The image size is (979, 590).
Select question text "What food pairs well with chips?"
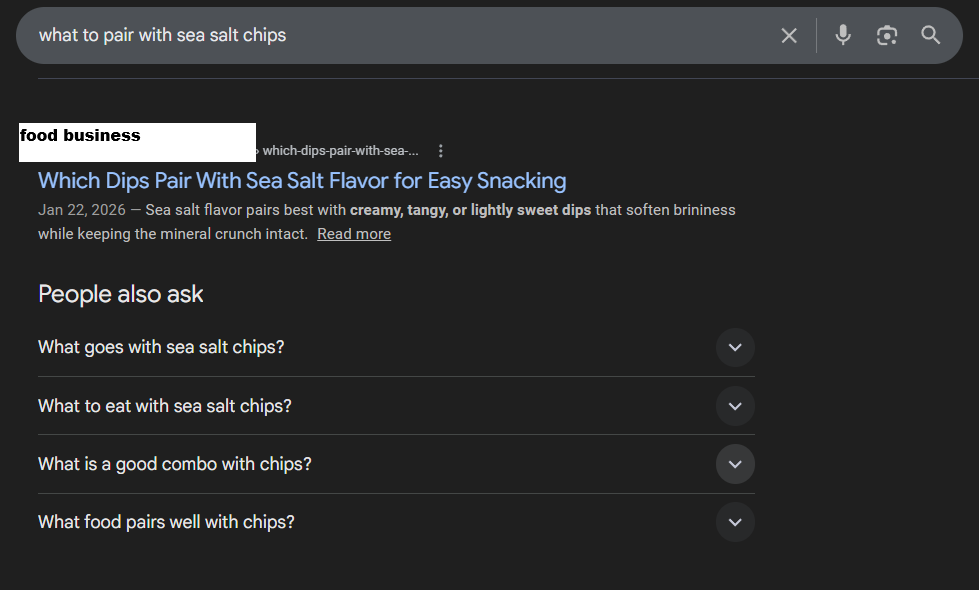166,522
